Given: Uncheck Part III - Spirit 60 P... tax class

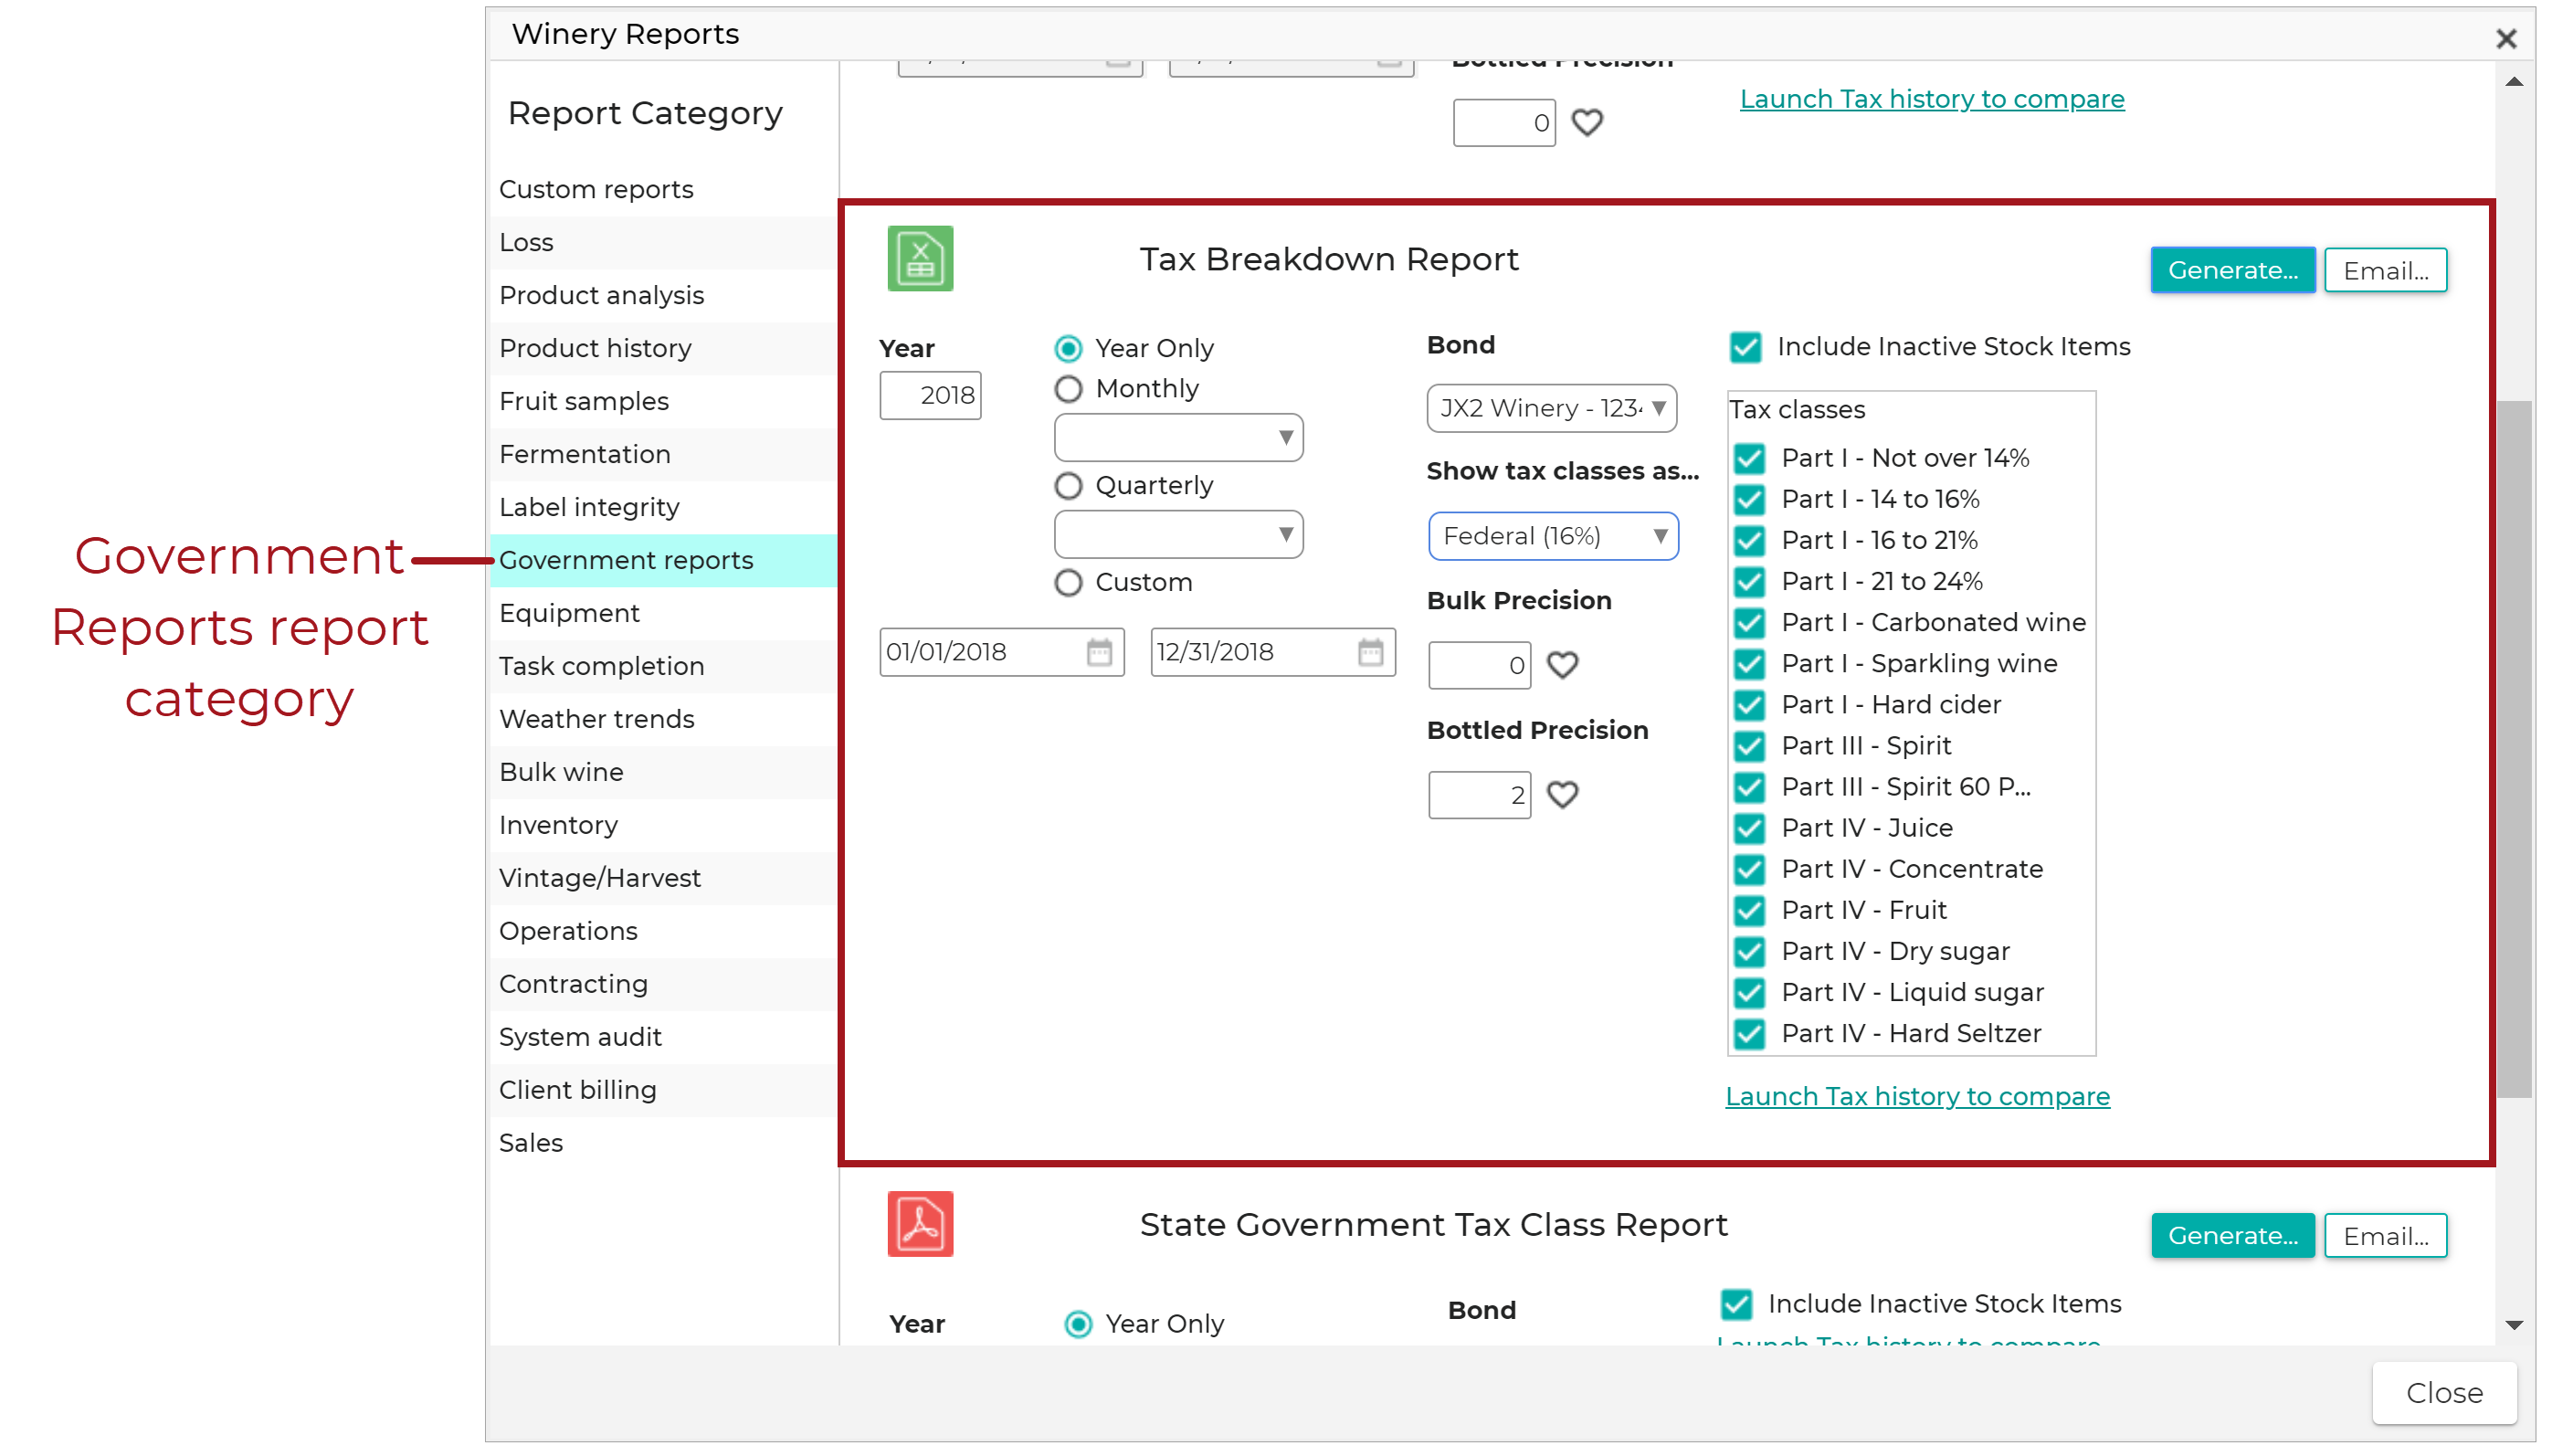Looking at the screenshot, I should 1749,788.
